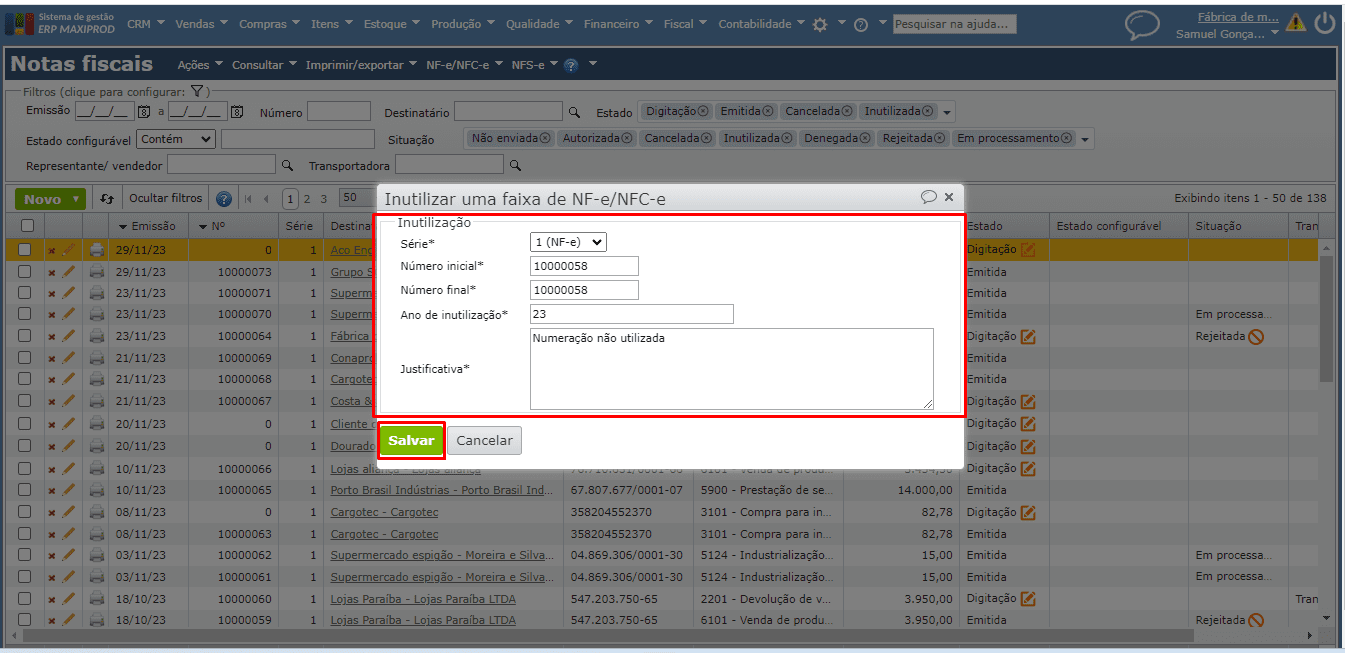1345x653 pixels.
Task: Open the Porto Brasil Indústrias recipient link
Action: tap(441, 490)
